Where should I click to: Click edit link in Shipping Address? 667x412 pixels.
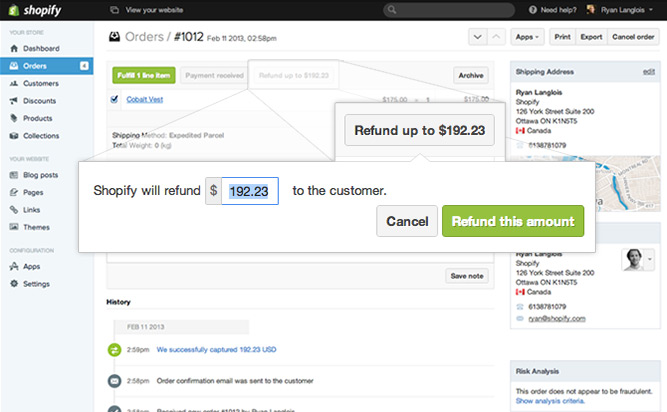649,71
